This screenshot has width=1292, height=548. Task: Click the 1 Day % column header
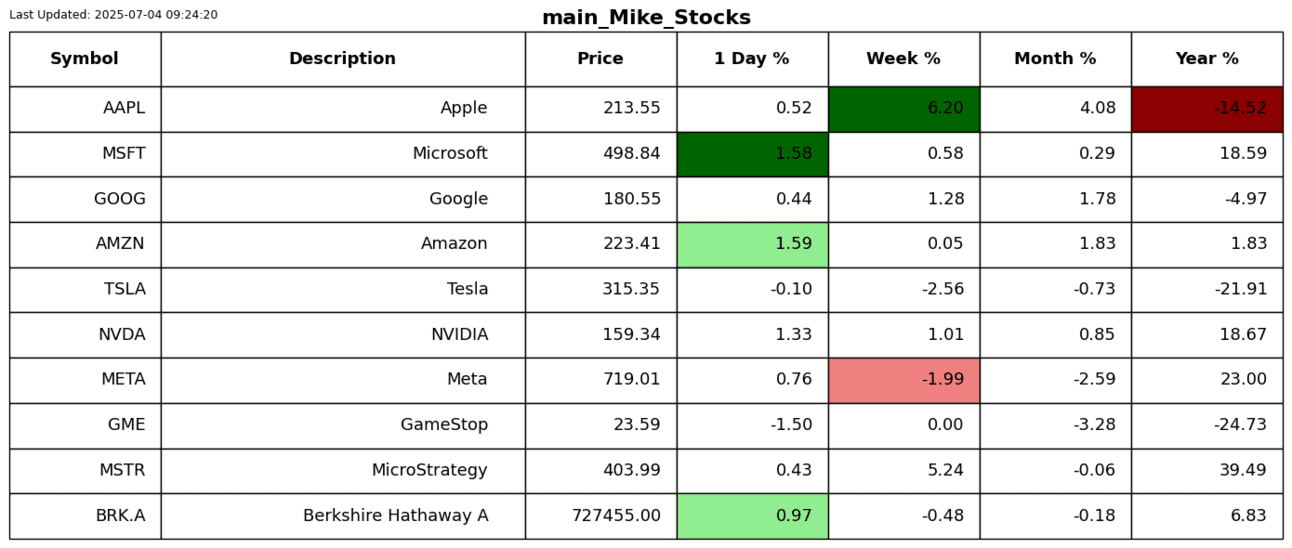click(752, 59)
